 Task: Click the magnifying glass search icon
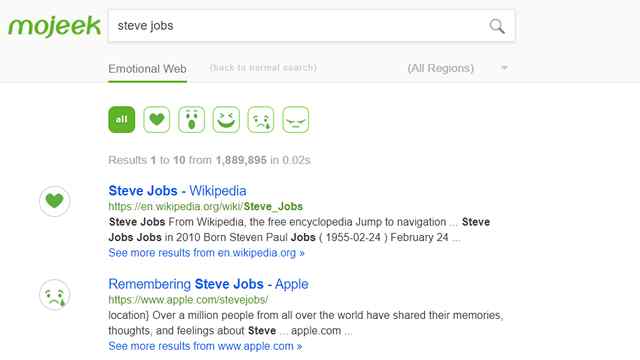coord(497,26)
